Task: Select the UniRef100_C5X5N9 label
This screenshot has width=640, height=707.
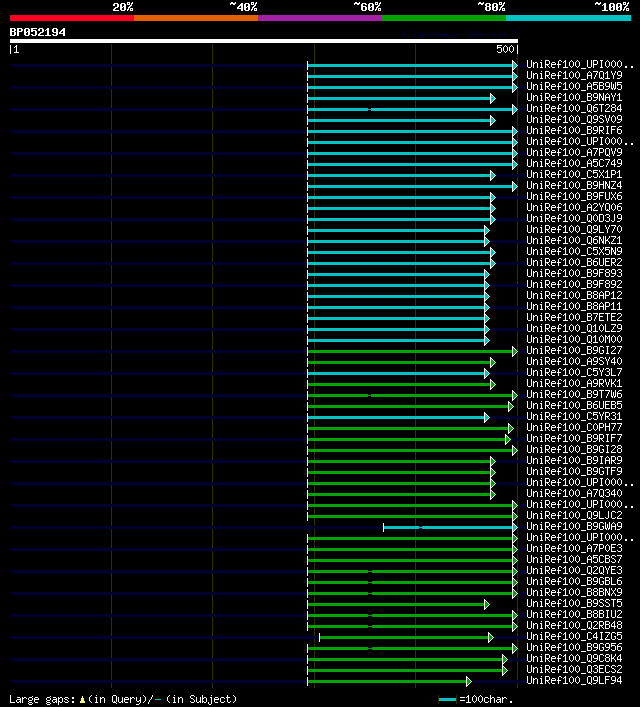Action: click(x=574, y=251)
